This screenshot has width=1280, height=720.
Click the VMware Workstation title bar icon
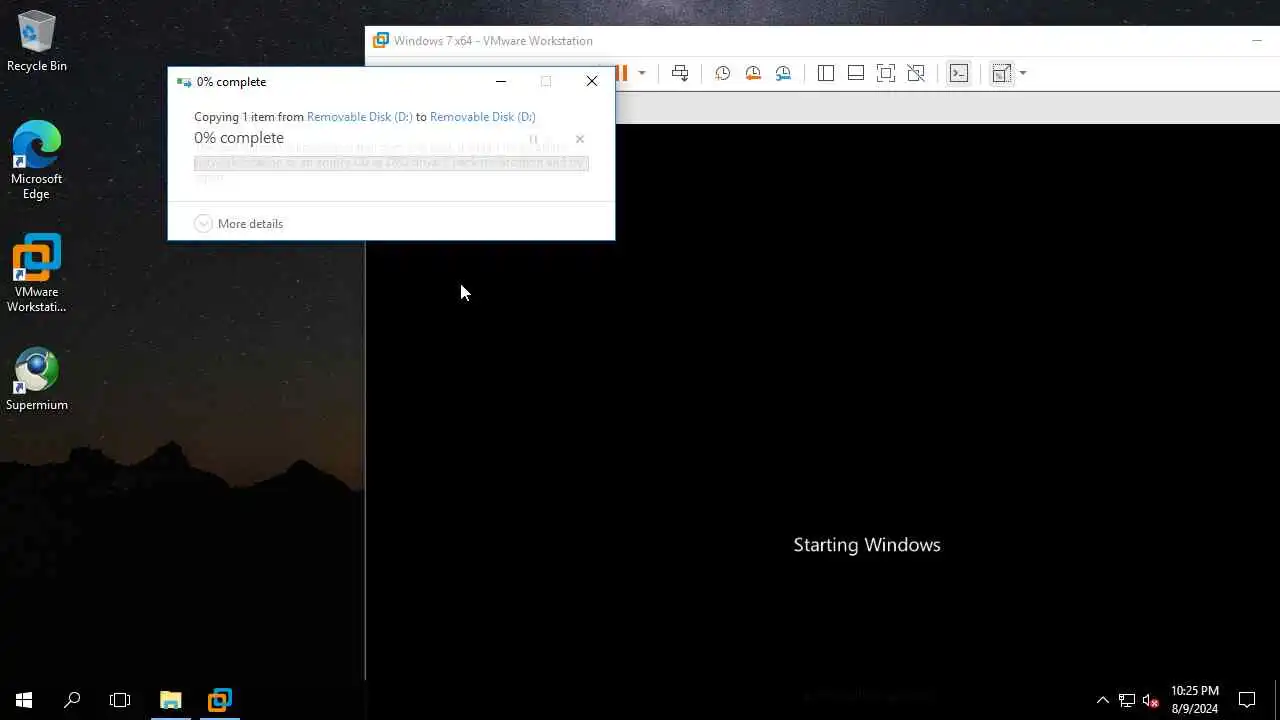(x=381, y=41)
